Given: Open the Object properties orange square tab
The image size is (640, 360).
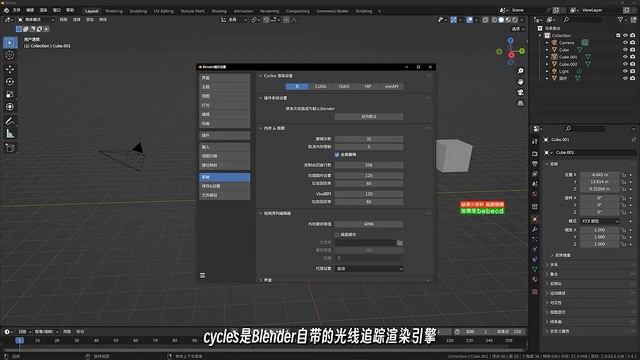Looking at the screenshot, I should click(x=535, y=219).
